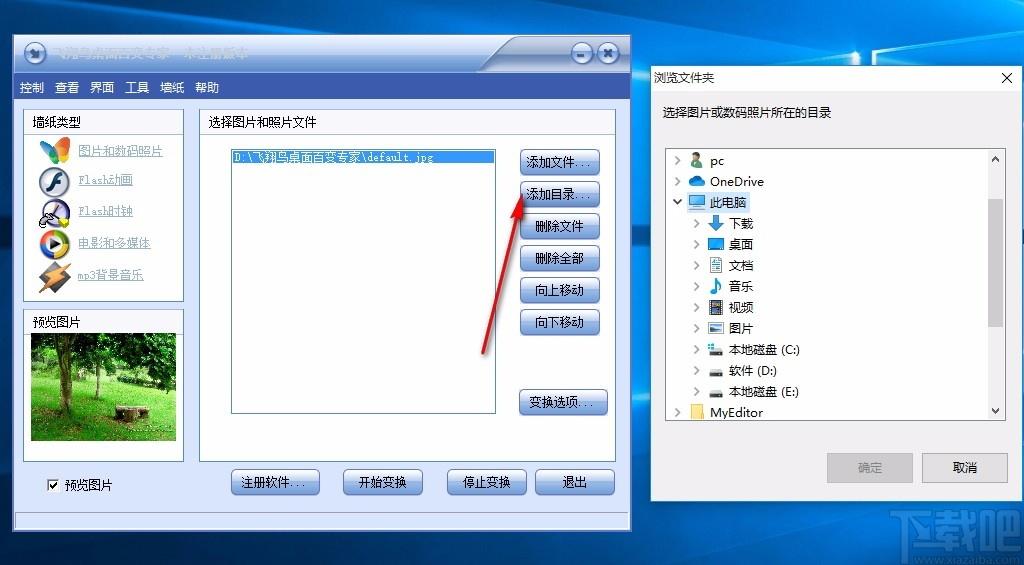Screen dimensions: 1024x565
Task: Expand the 视频 folder node
Action: point(696,307)
